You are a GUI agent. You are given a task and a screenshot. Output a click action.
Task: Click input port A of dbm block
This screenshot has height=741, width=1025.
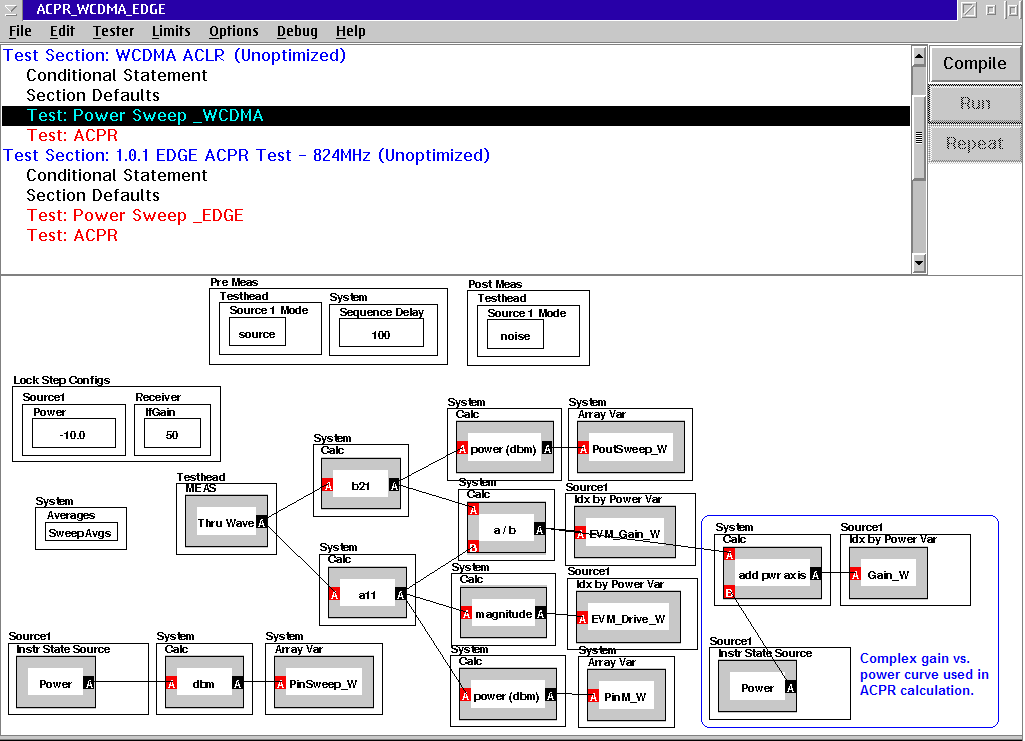click(171, 683)
